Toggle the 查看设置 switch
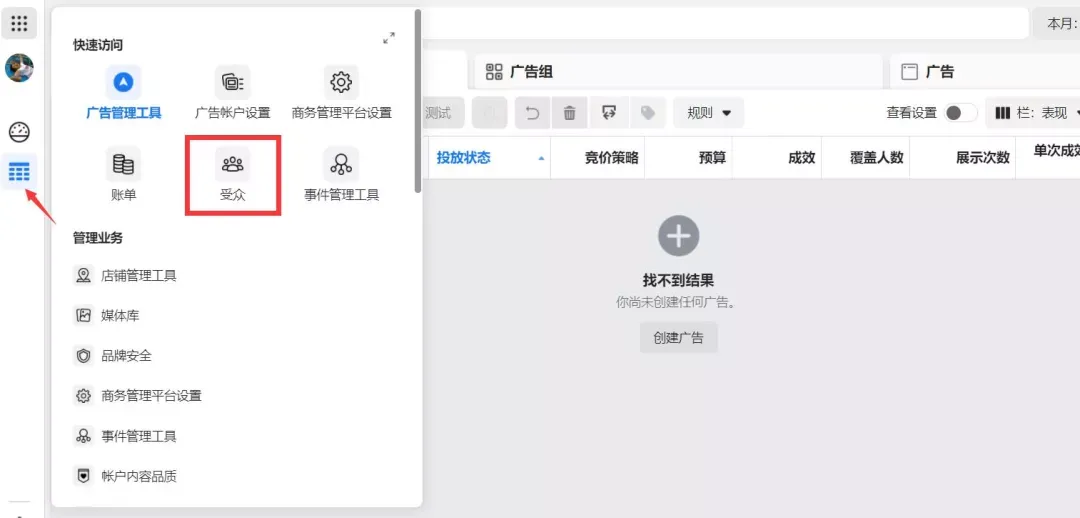The height and width of the screenshot is (518, 1080). click(x=960, y=113)
